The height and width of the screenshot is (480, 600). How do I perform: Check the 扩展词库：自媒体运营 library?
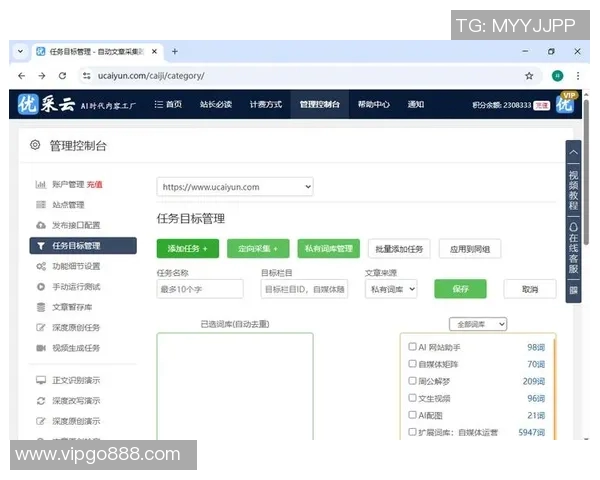click(412, 432)
